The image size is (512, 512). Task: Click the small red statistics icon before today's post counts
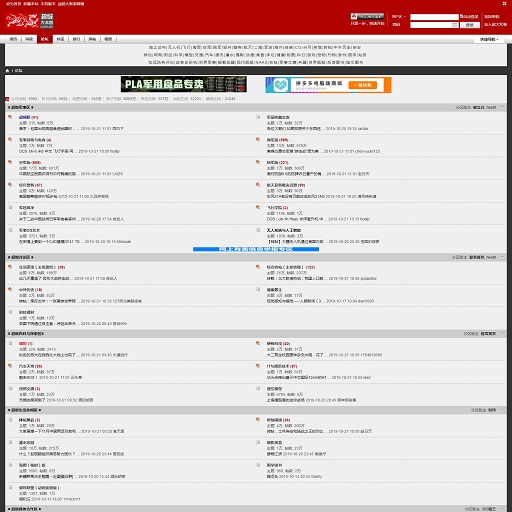point(7,99)
